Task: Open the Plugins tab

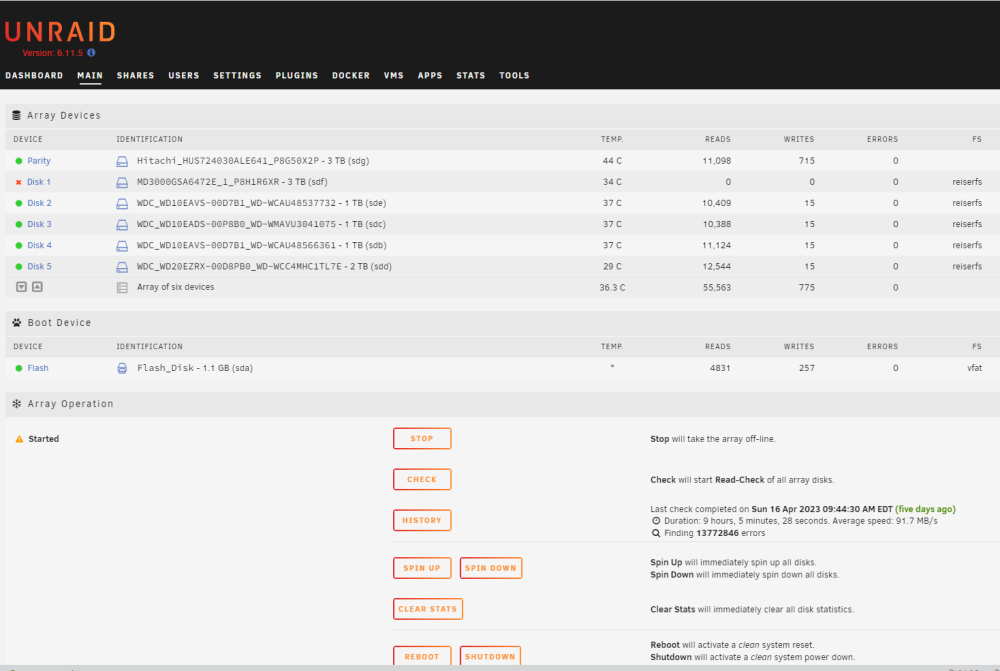Action: 297,75
